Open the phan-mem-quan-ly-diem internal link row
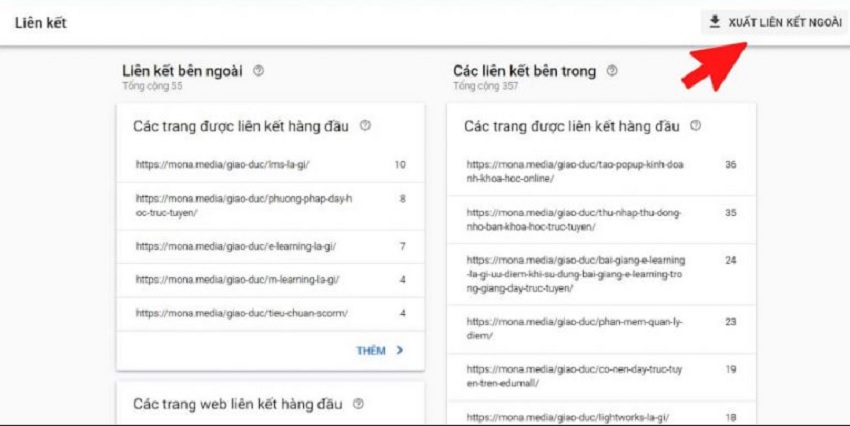Viewport: 850px width, 426px height. 601,329
